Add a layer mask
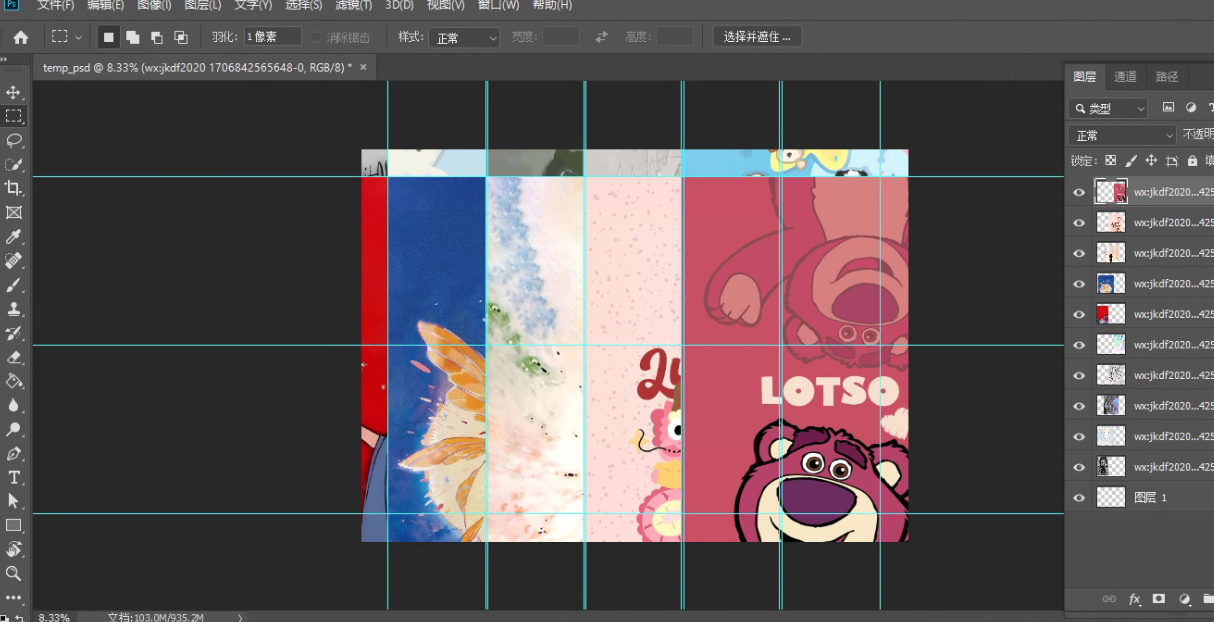The height and width of the screenshot is (622, 1214). [1159, 598]
